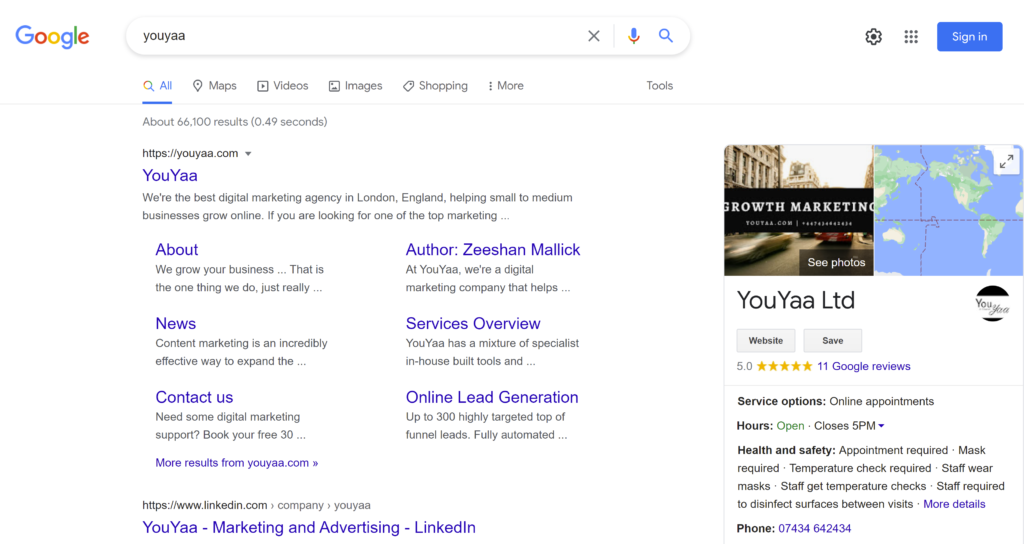Click the Save button in knowledge panel
The image size is (1024, 544).
832,341
